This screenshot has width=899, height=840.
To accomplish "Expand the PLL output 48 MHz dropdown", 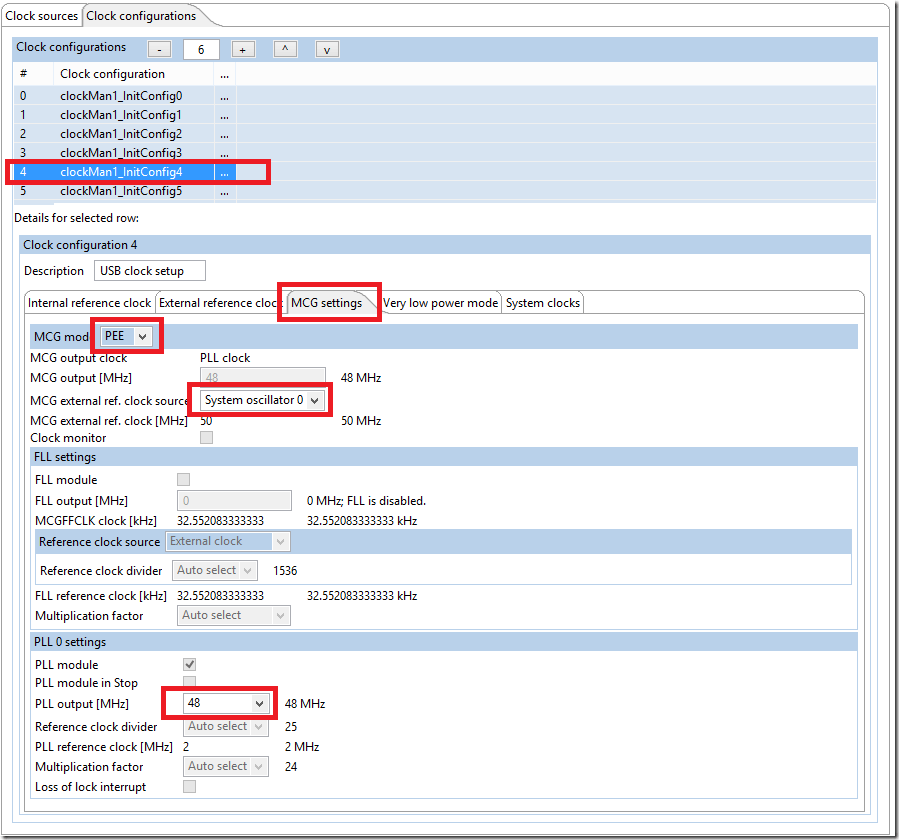I will [x=228, y=704].
